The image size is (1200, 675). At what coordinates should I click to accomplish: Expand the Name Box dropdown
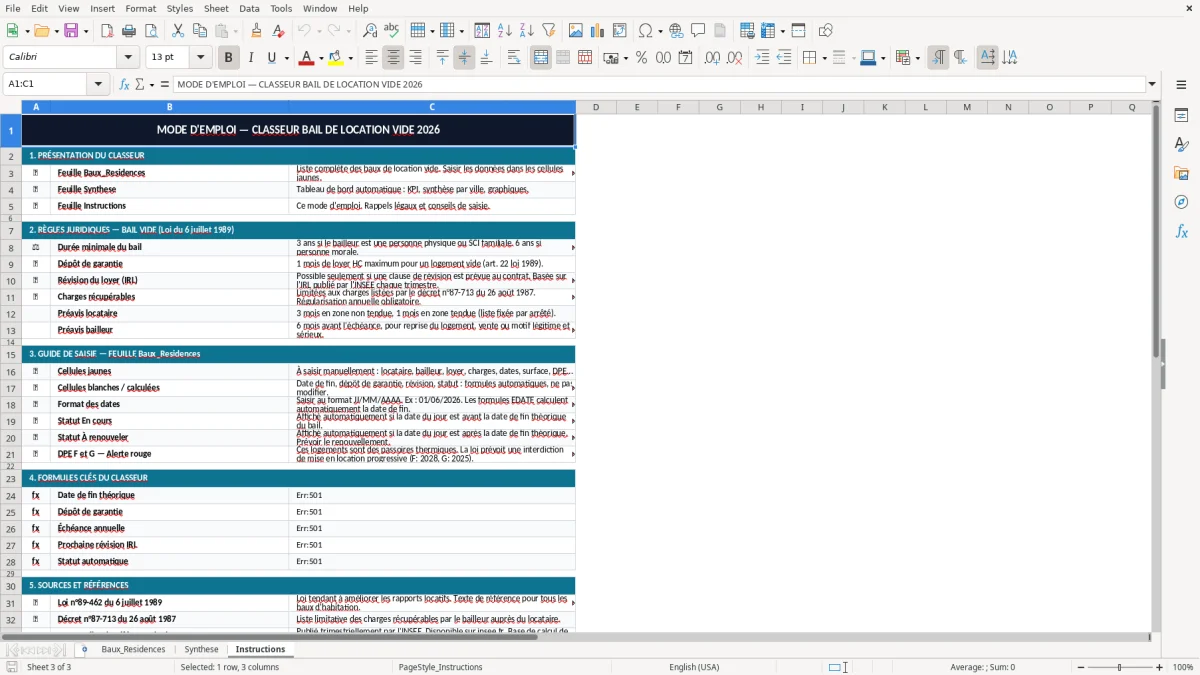click(98, 84)
